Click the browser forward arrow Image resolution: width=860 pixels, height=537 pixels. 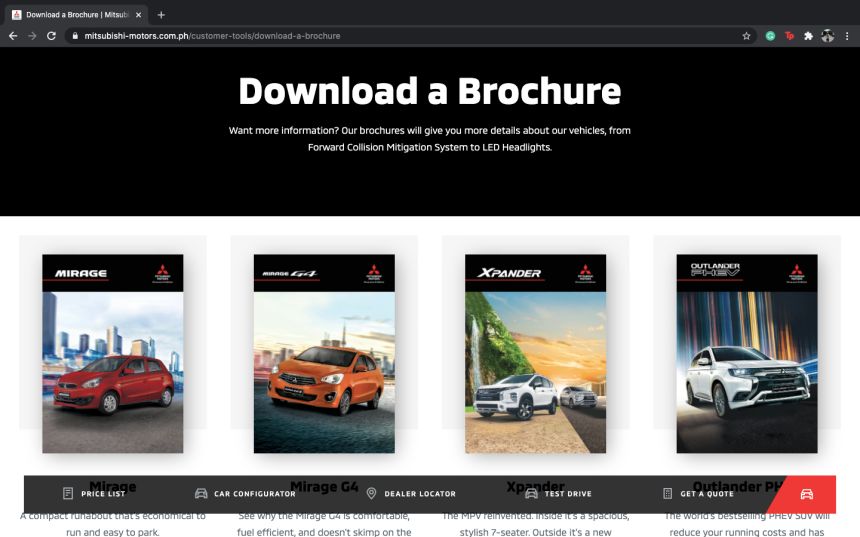(32, 36)
